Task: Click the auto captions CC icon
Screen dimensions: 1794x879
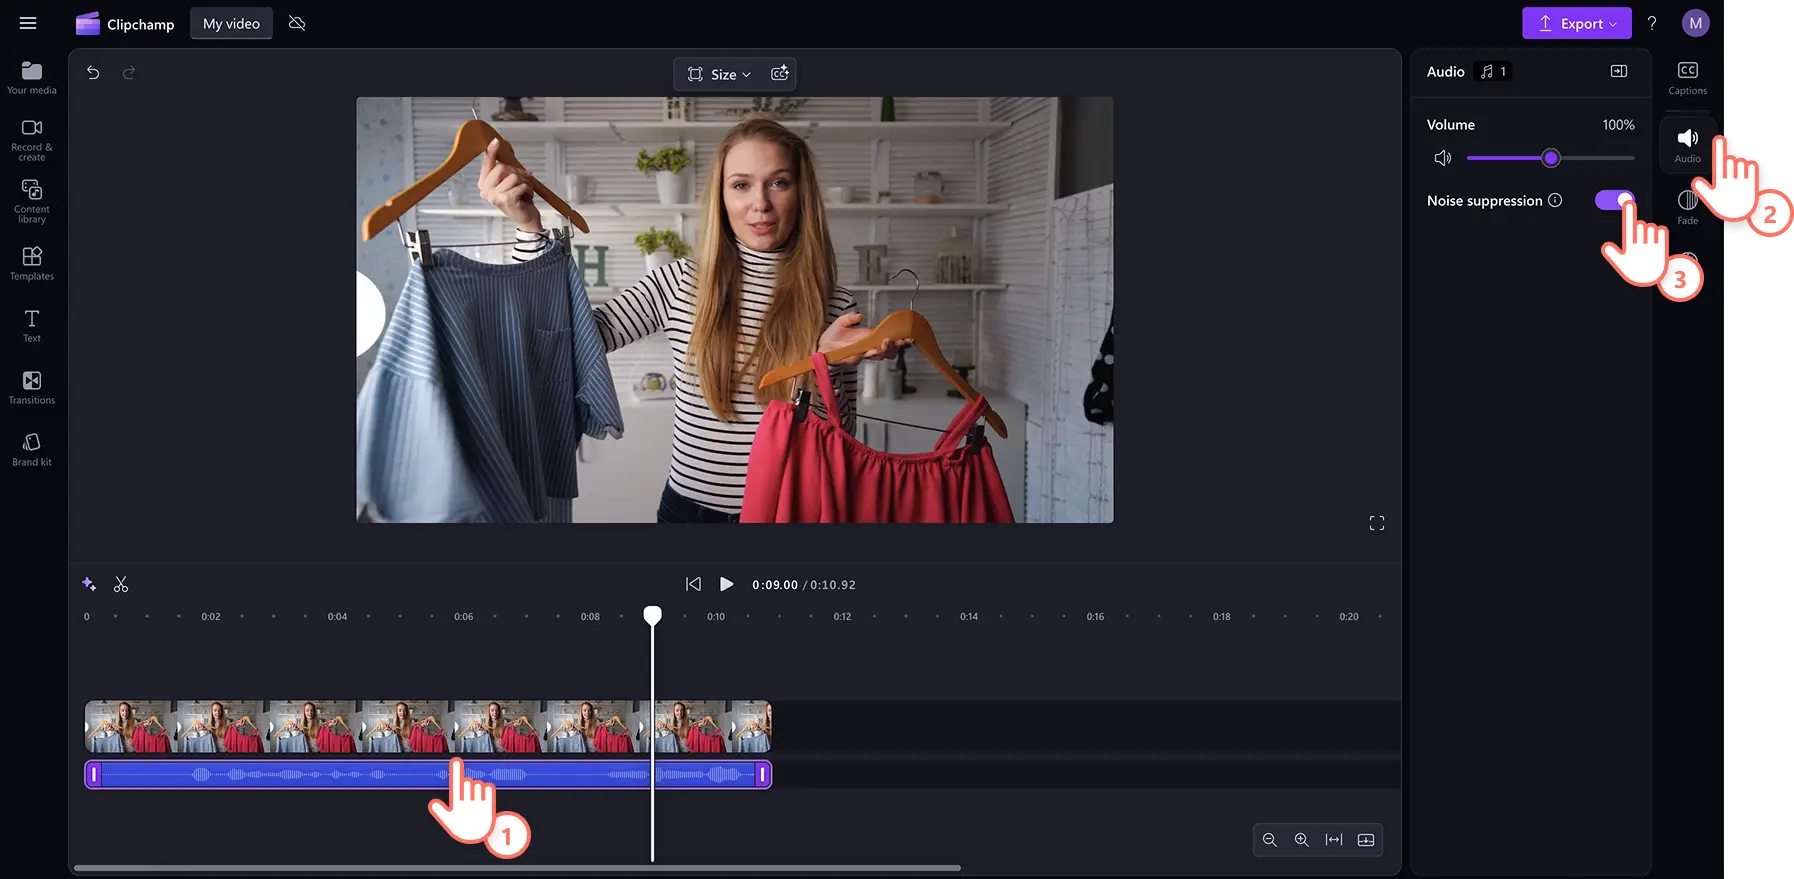Action: 780,73
